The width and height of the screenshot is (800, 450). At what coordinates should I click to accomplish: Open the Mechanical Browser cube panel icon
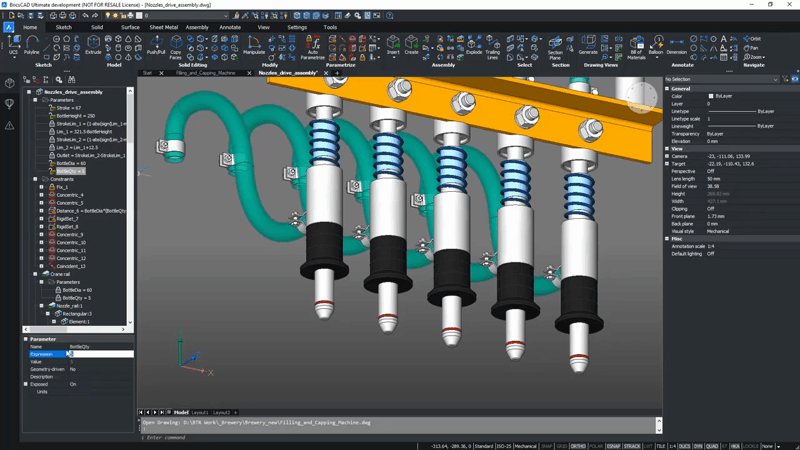(x=10, y=83)
